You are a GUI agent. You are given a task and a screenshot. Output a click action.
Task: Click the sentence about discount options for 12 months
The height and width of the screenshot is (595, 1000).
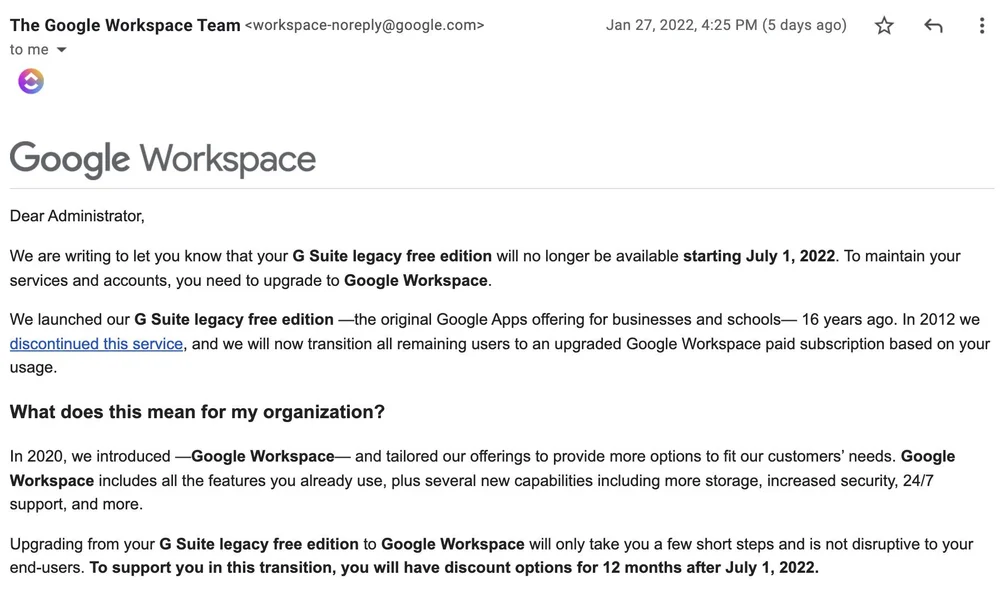[453, 568]
